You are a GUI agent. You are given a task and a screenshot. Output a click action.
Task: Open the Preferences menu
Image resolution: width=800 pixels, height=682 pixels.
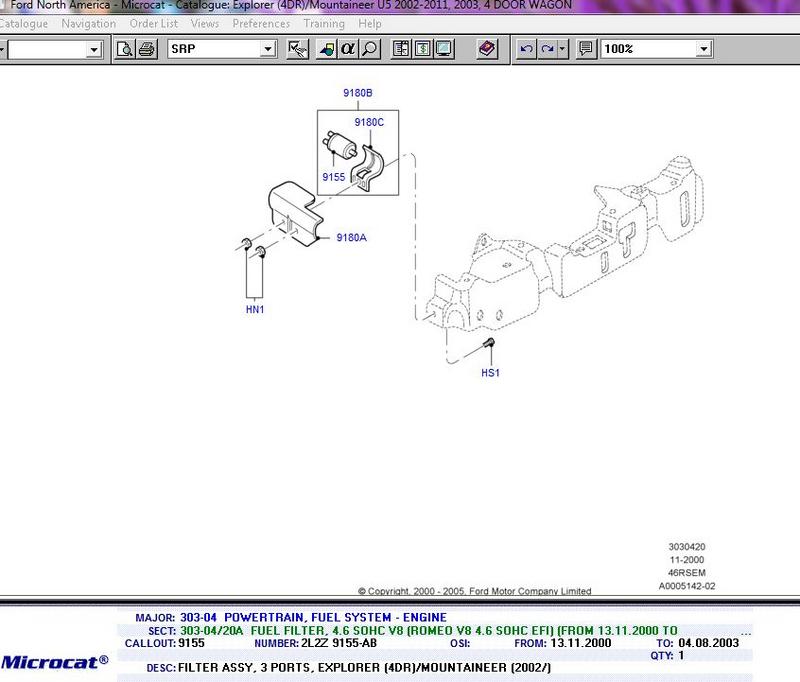(261, 23)
